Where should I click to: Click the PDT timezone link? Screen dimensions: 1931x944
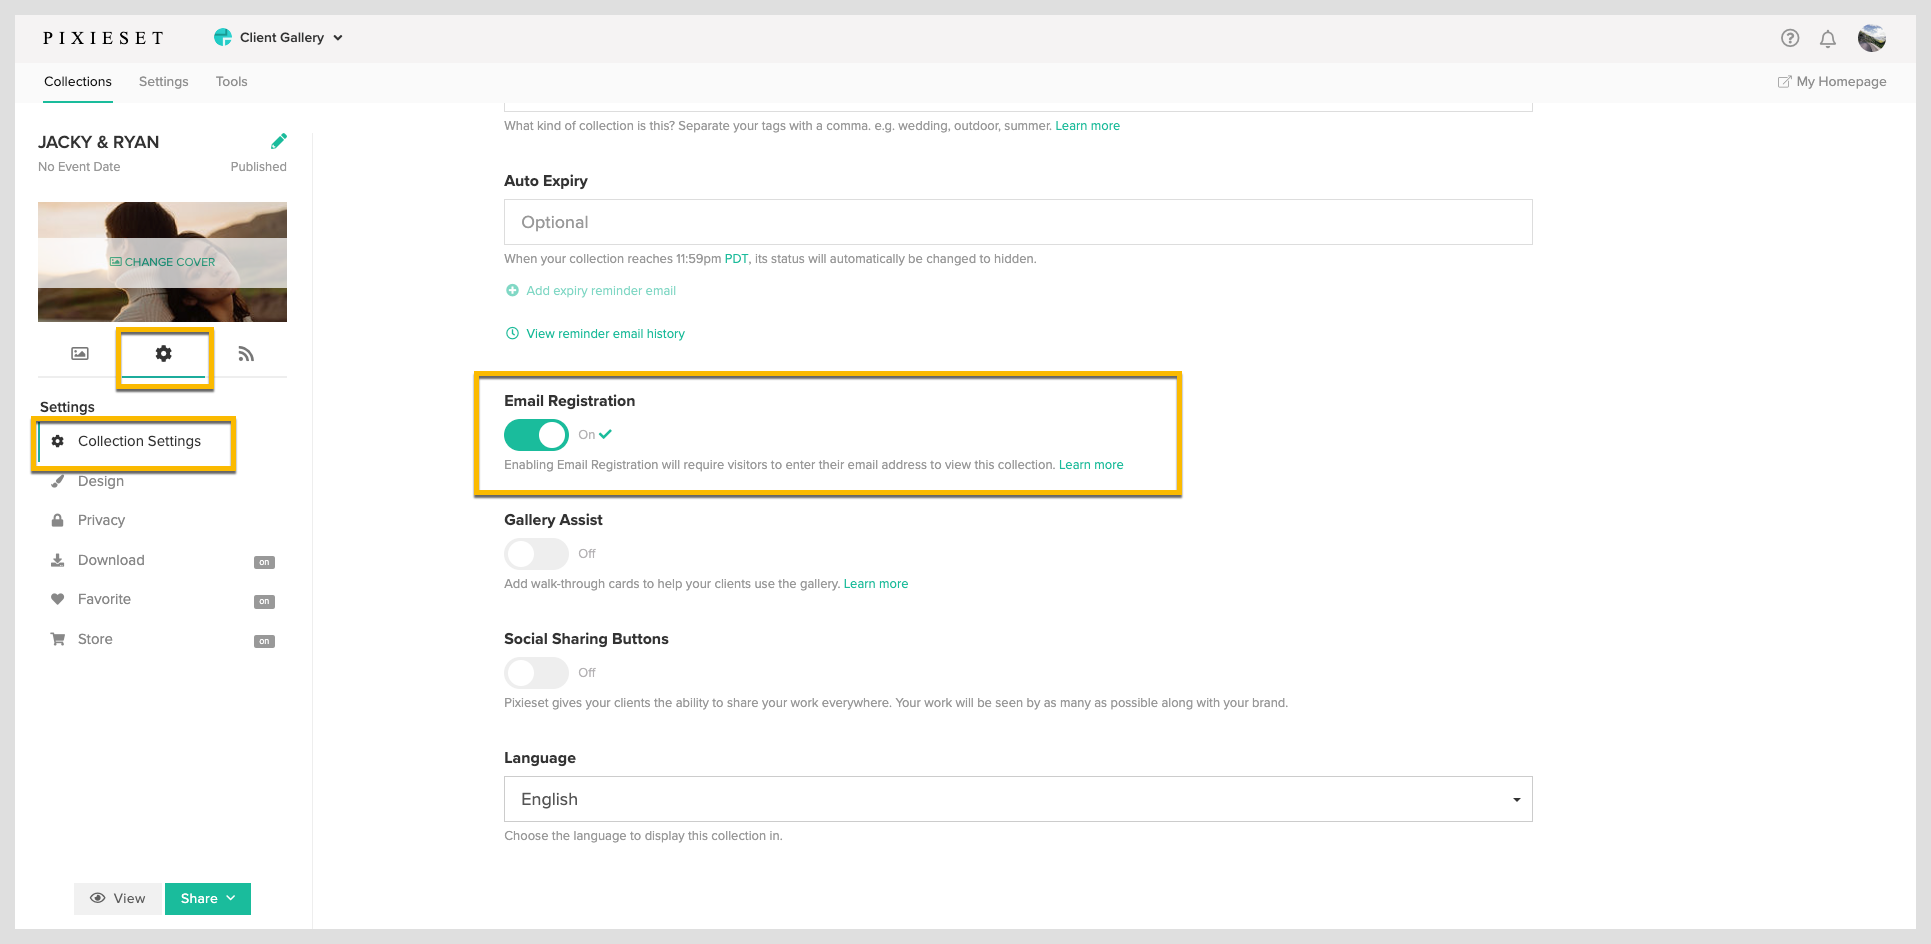pyautogui.click(x=736, y=259)
